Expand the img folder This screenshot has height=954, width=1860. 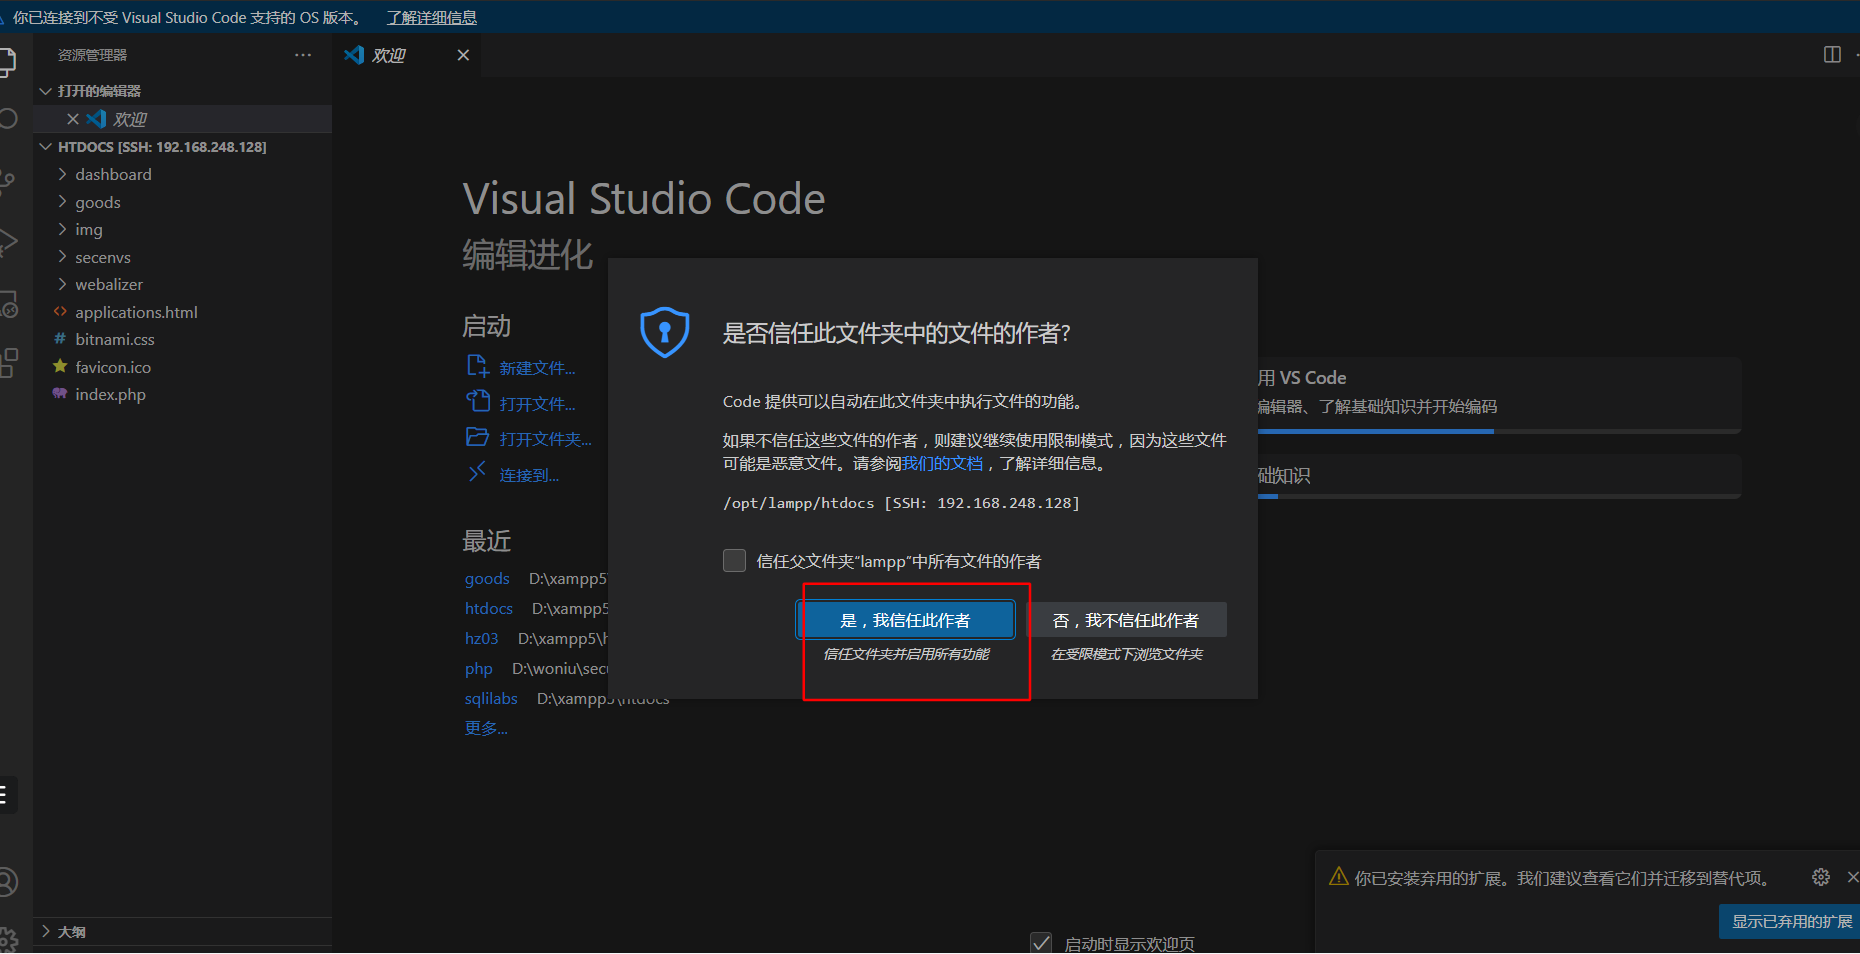point(62,229)
